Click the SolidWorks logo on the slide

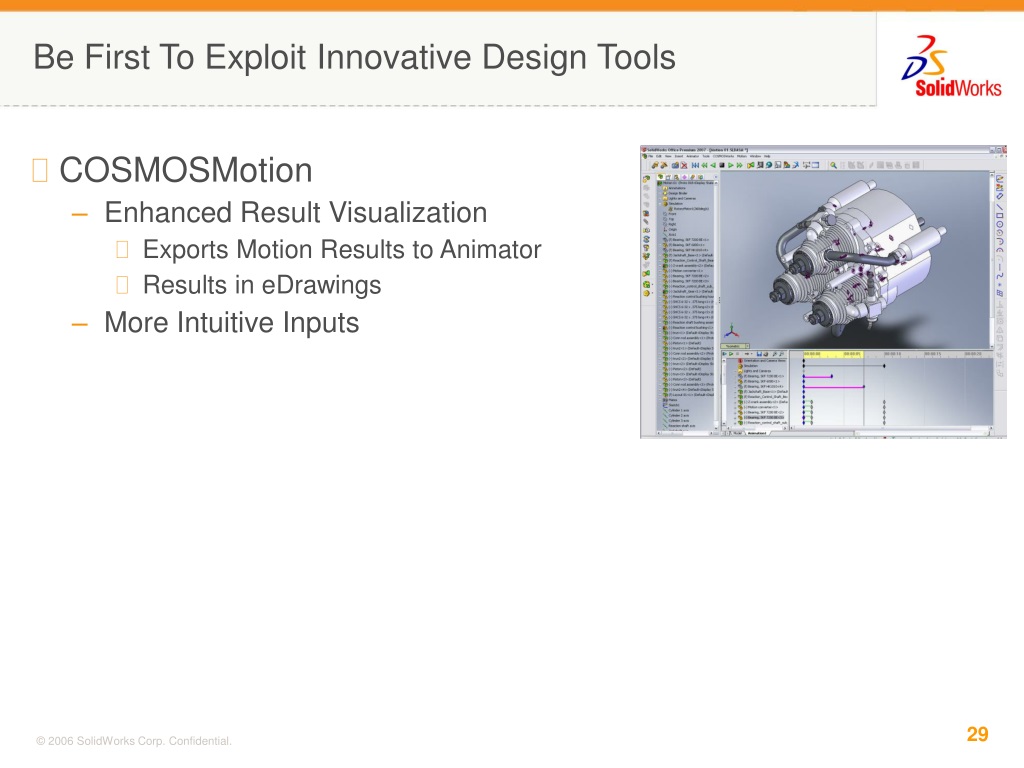coord(952,67)
